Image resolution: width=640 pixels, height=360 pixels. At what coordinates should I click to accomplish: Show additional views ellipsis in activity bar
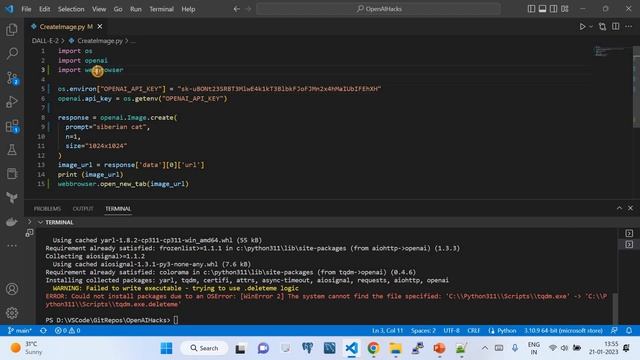coord(12,246)
